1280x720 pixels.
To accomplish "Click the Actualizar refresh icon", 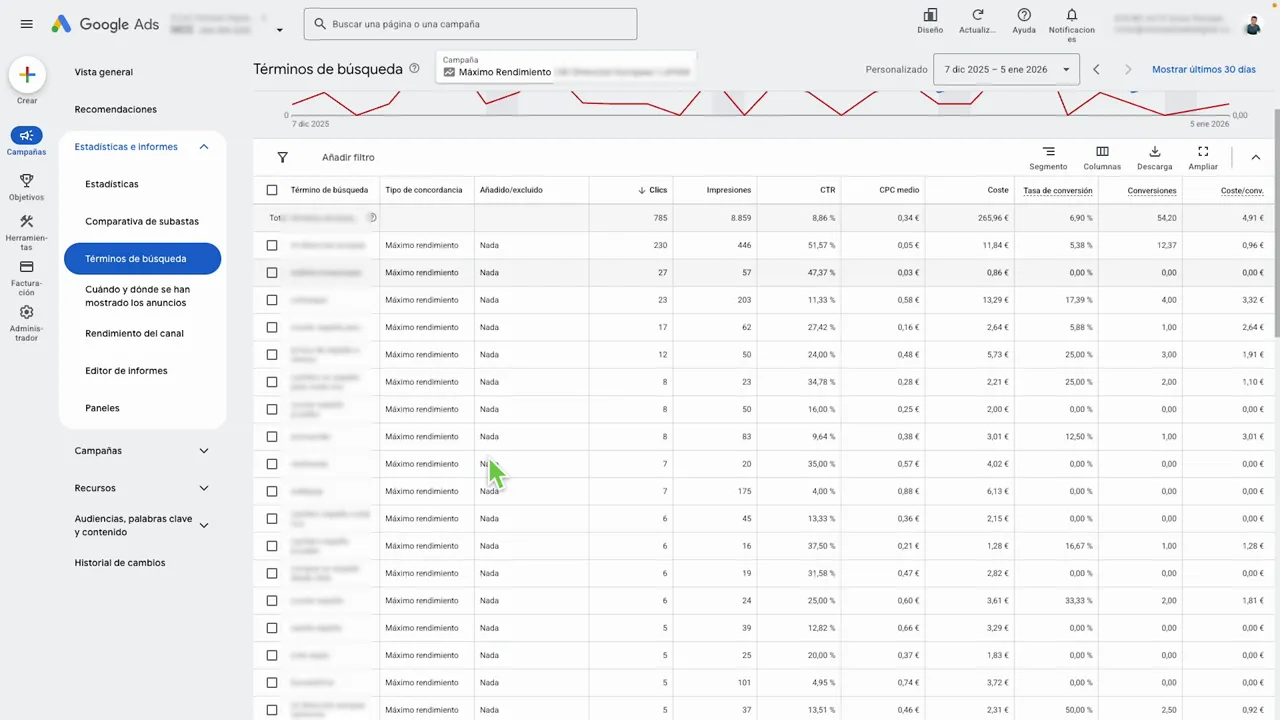I will 977,15.
